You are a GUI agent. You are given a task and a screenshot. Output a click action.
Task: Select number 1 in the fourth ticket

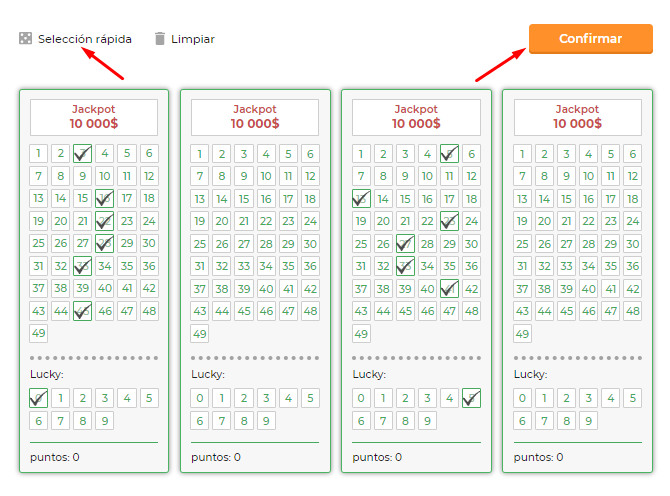coord(522,154)
